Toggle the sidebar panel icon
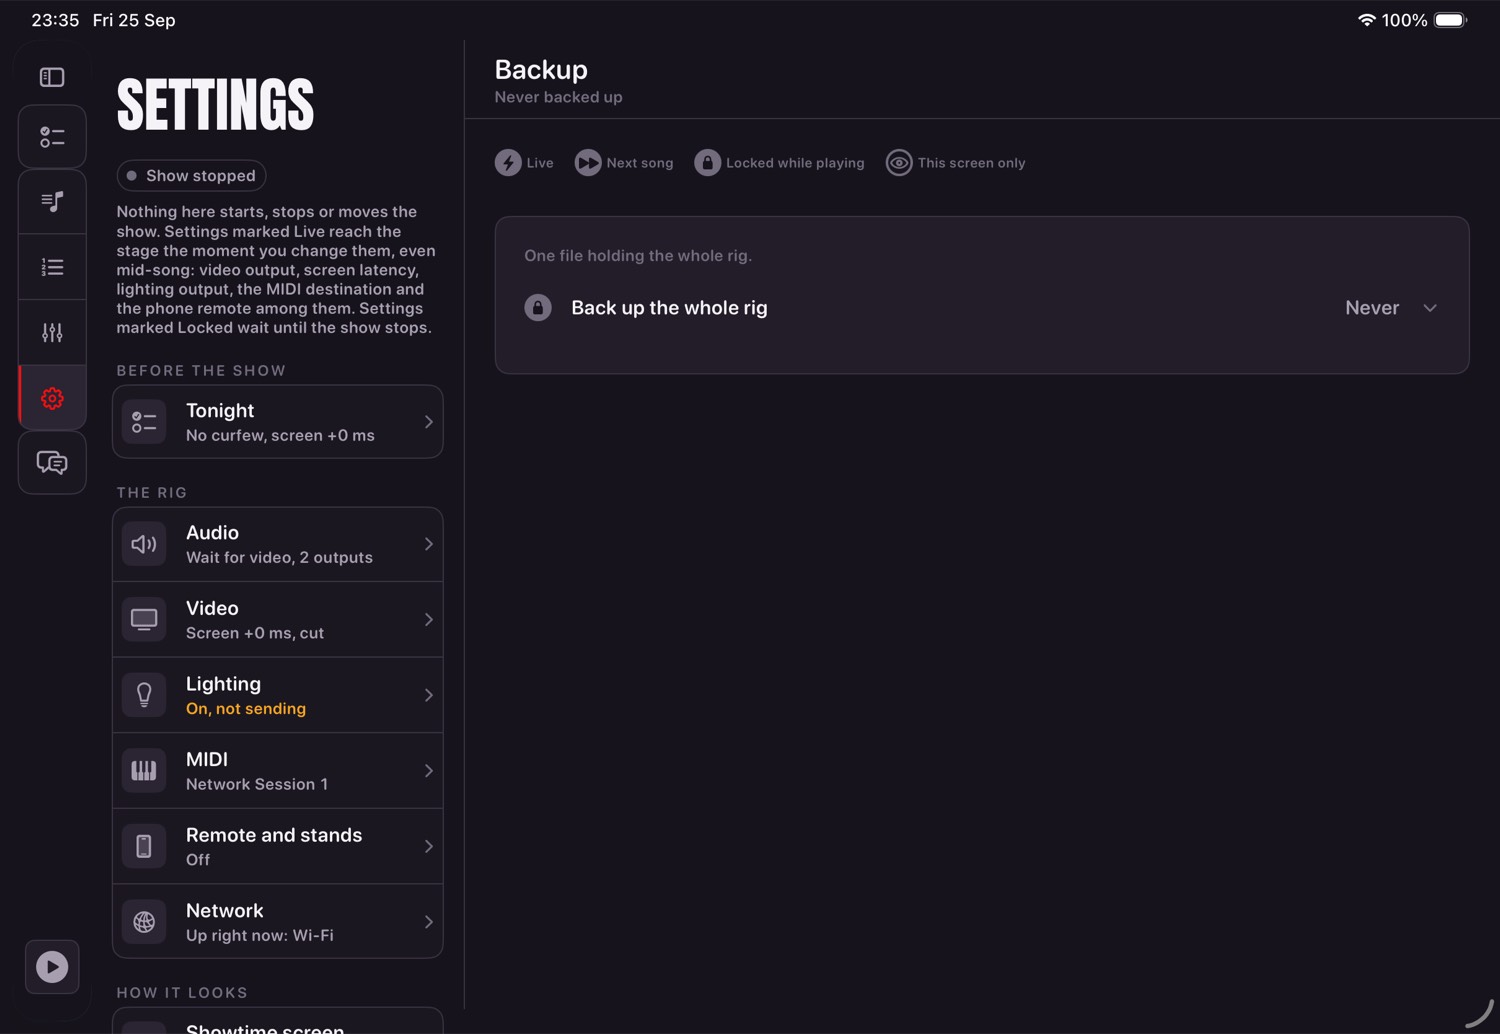Image resolution: width=1500 pixels, height=1034 pixels. pyautogui.click(x=52, y=77)
